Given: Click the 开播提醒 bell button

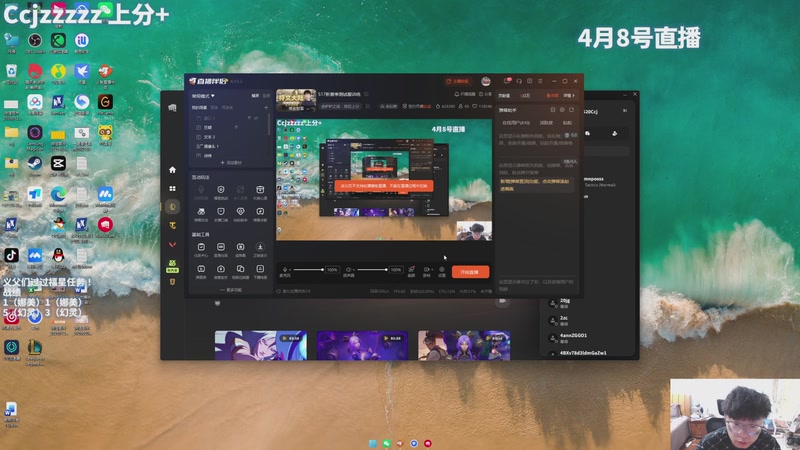Looking at the screenshot, I should 464,94.
